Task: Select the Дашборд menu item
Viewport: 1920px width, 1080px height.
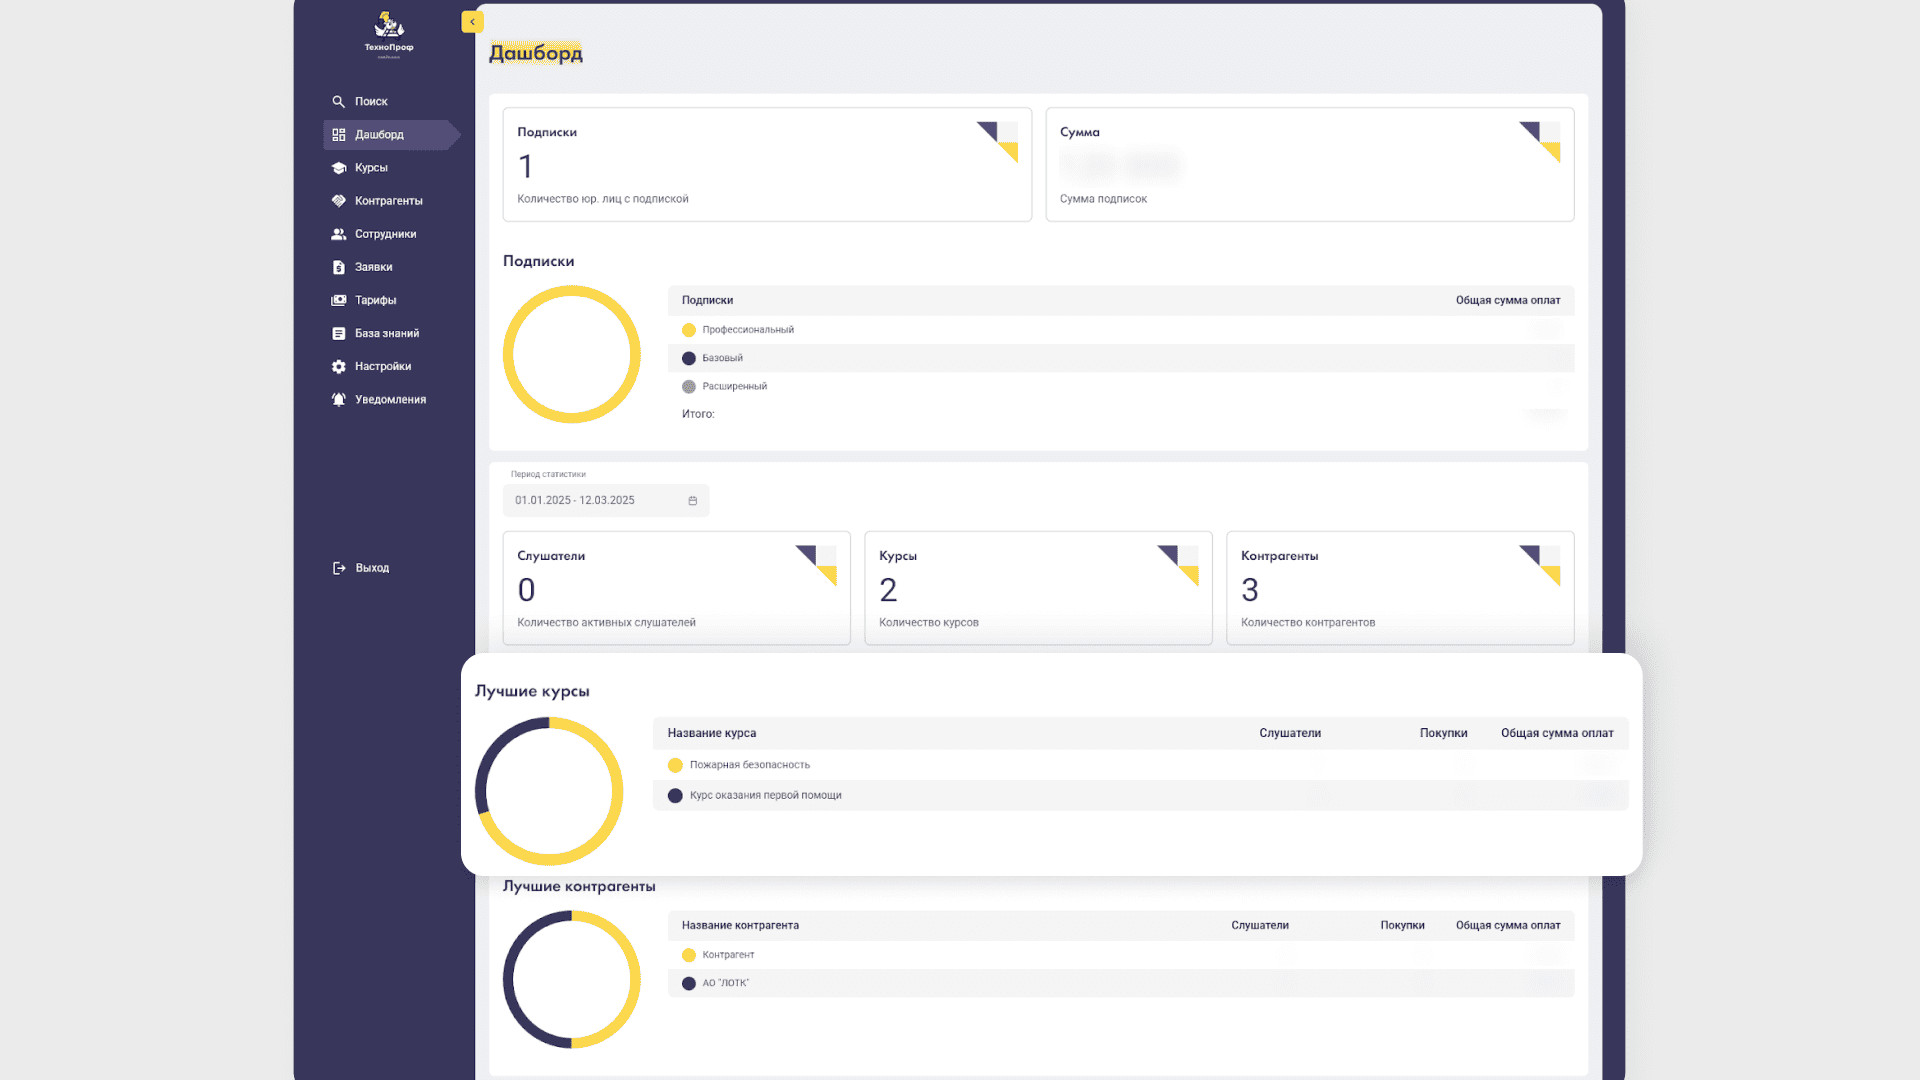Action: click(x=379, y=135)
